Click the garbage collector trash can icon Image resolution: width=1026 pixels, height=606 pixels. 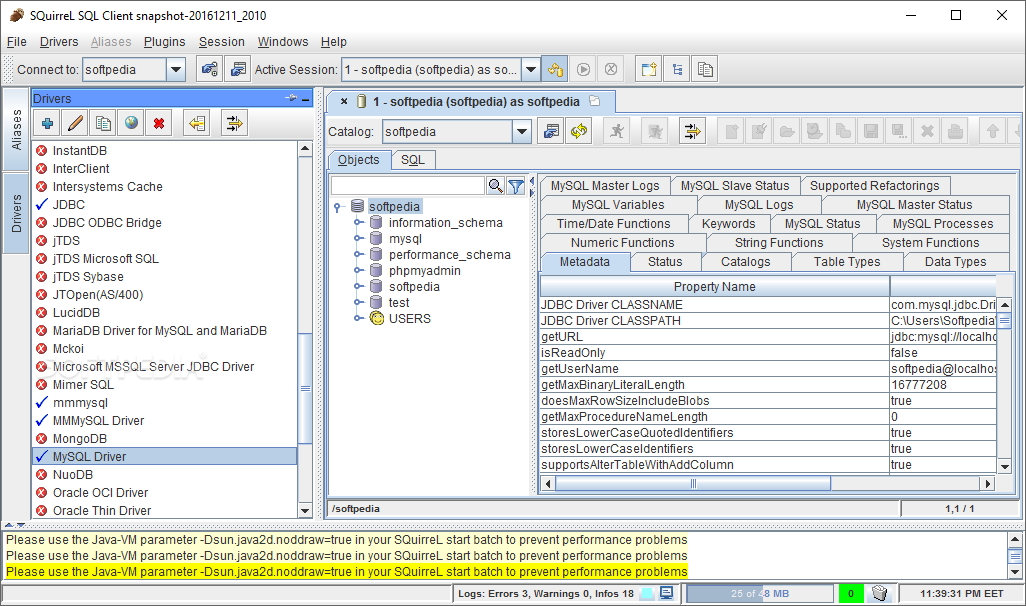pyautogui.click(x=880, y=594)
